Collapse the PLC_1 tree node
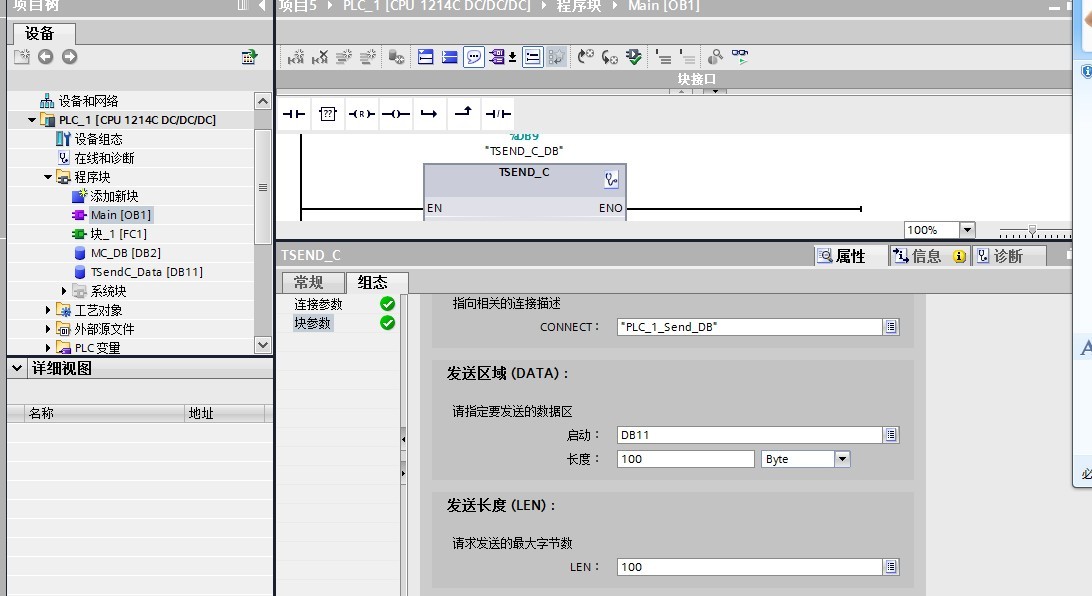Screen dimensions: 1092x596 click(32, 120)
